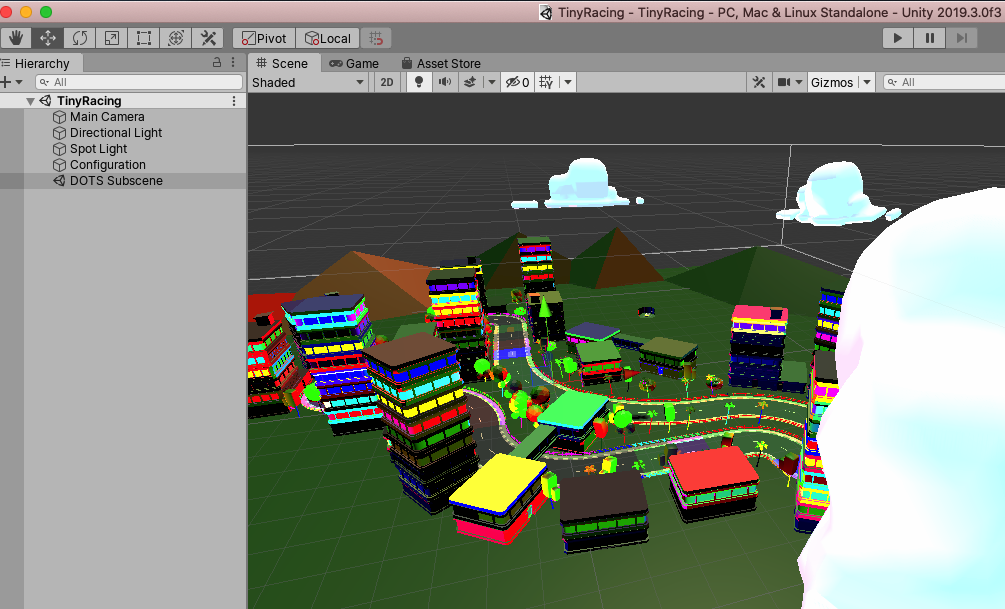Collapse the TinyRacing hierarchy

click(x=30, y=100)
